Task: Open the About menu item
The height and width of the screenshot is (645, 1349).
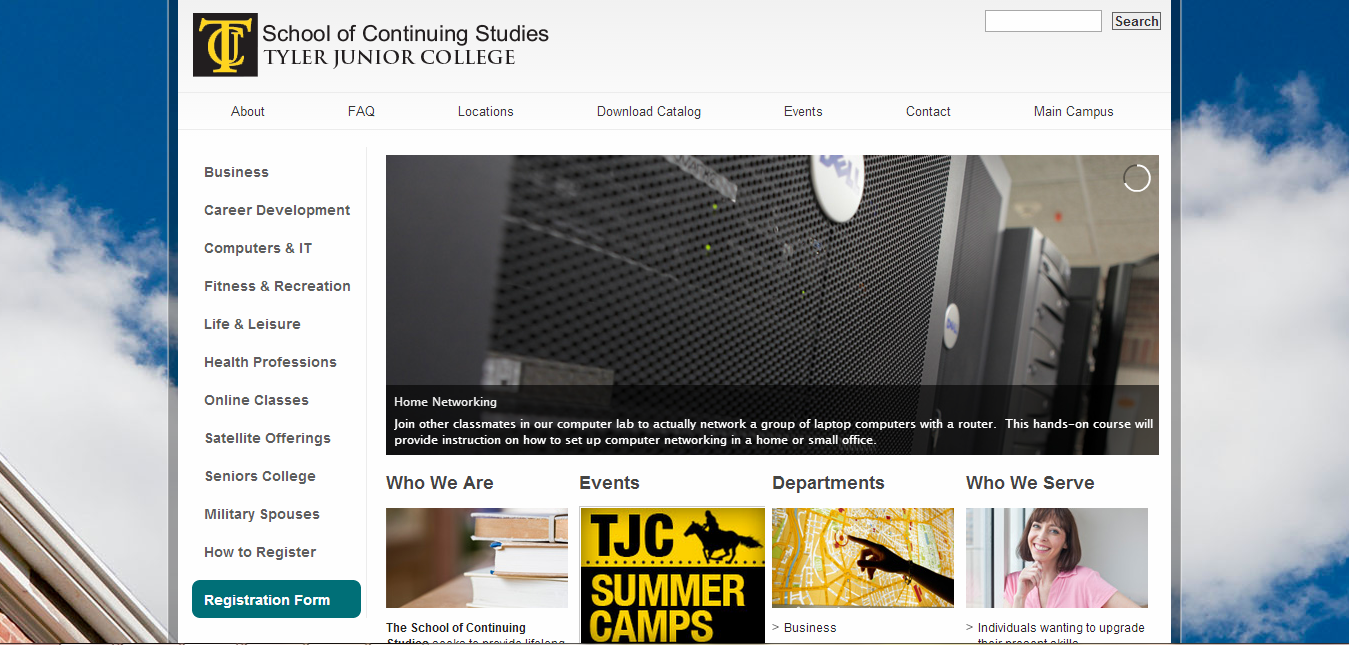Action: [x=247, y=111]
